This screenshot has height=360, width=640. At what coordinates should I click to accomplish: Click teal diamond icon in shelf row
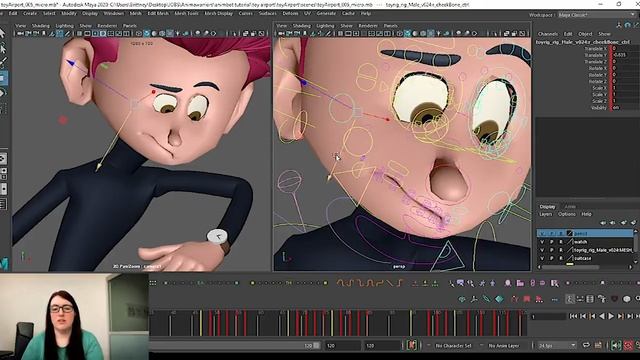coord(499,299)
